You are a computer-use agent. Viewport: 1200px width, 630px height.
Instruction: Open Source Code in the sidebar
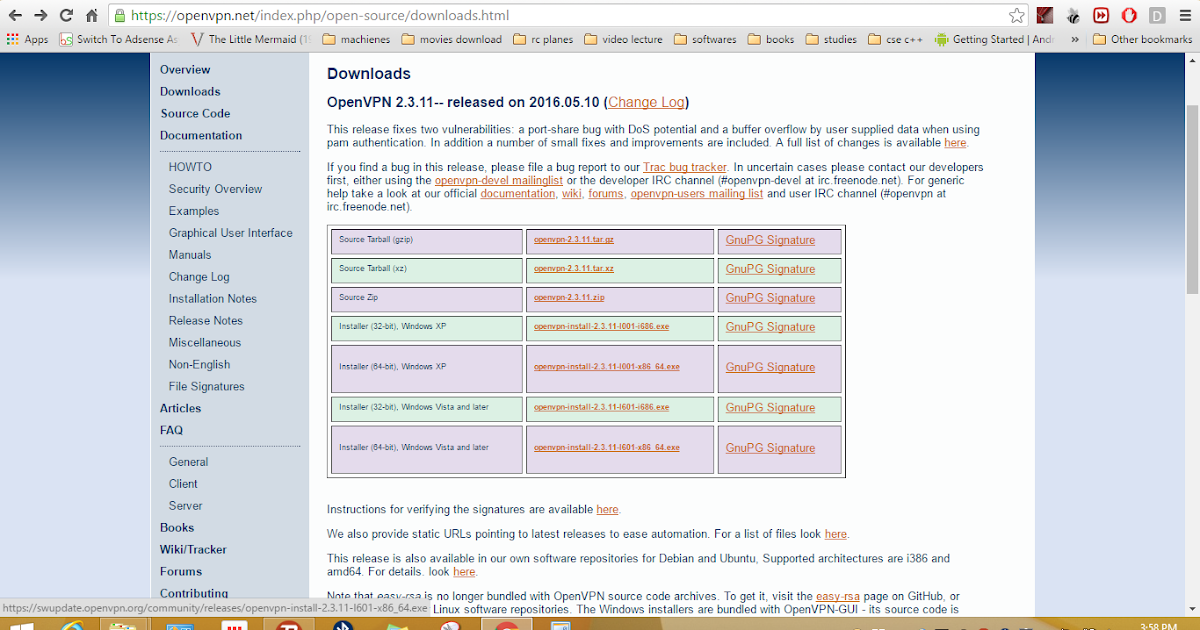[195, 114]
